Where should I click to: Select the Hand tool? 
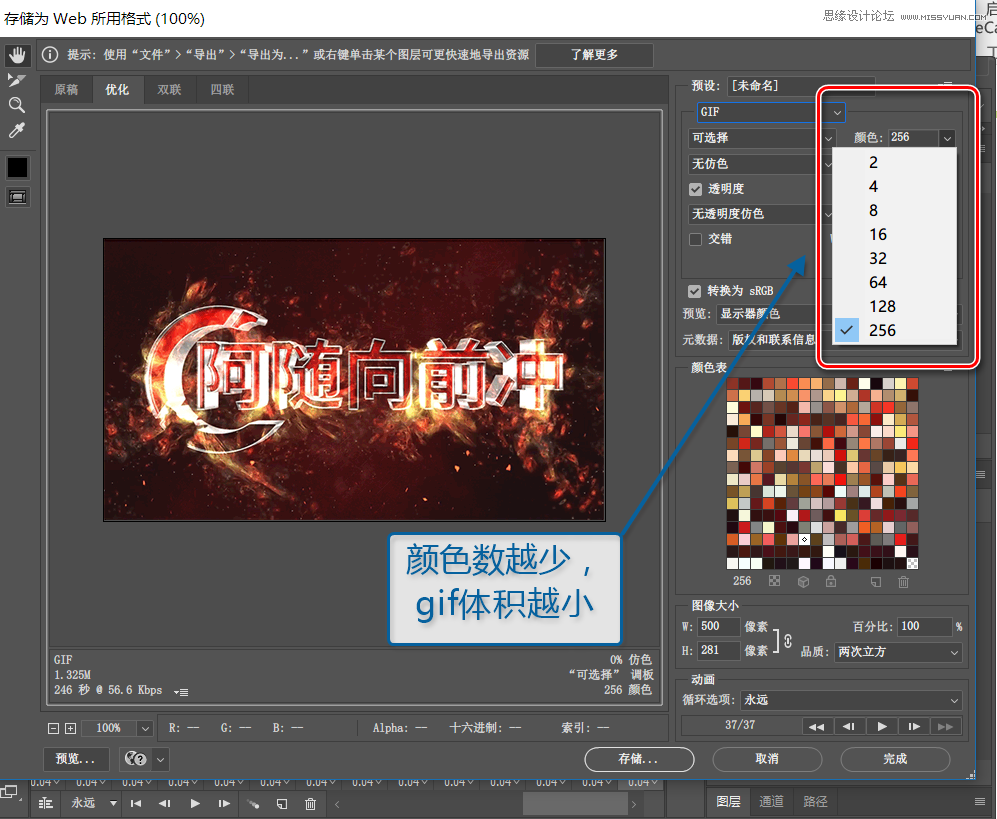[17, 57]
